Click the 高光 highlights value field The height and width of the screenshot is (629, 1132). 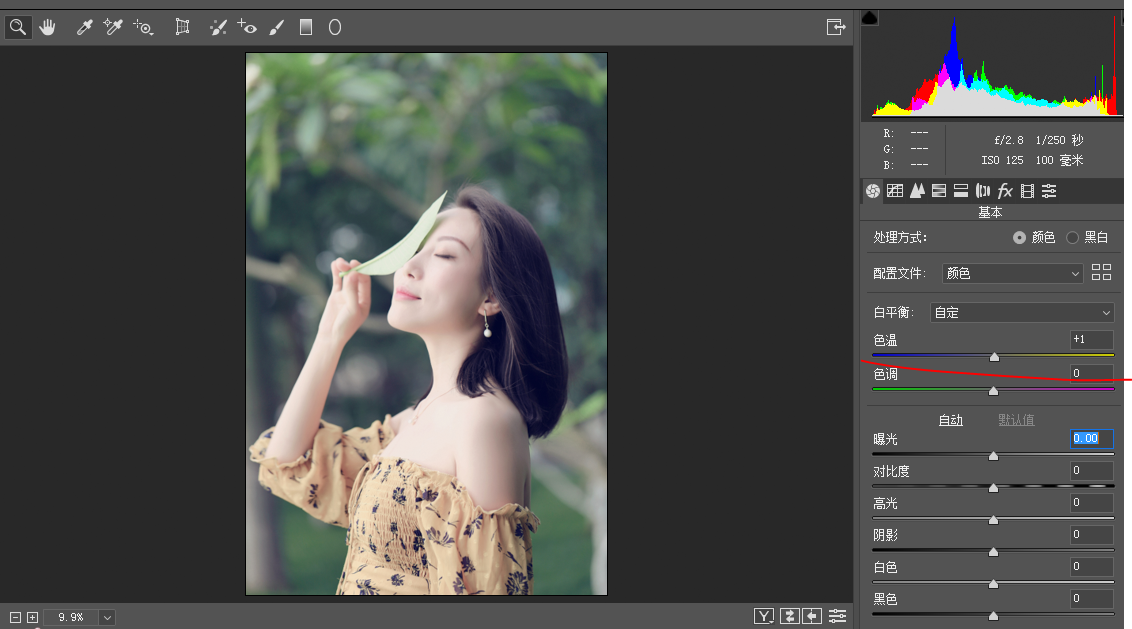(x=1092, y=503)
